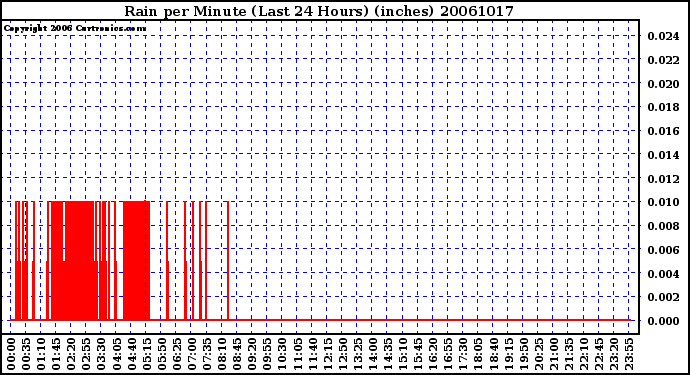This screenshot has width=690, height=375.
Task: Click the 0.020 y-axis label
Action: point(663,84)
